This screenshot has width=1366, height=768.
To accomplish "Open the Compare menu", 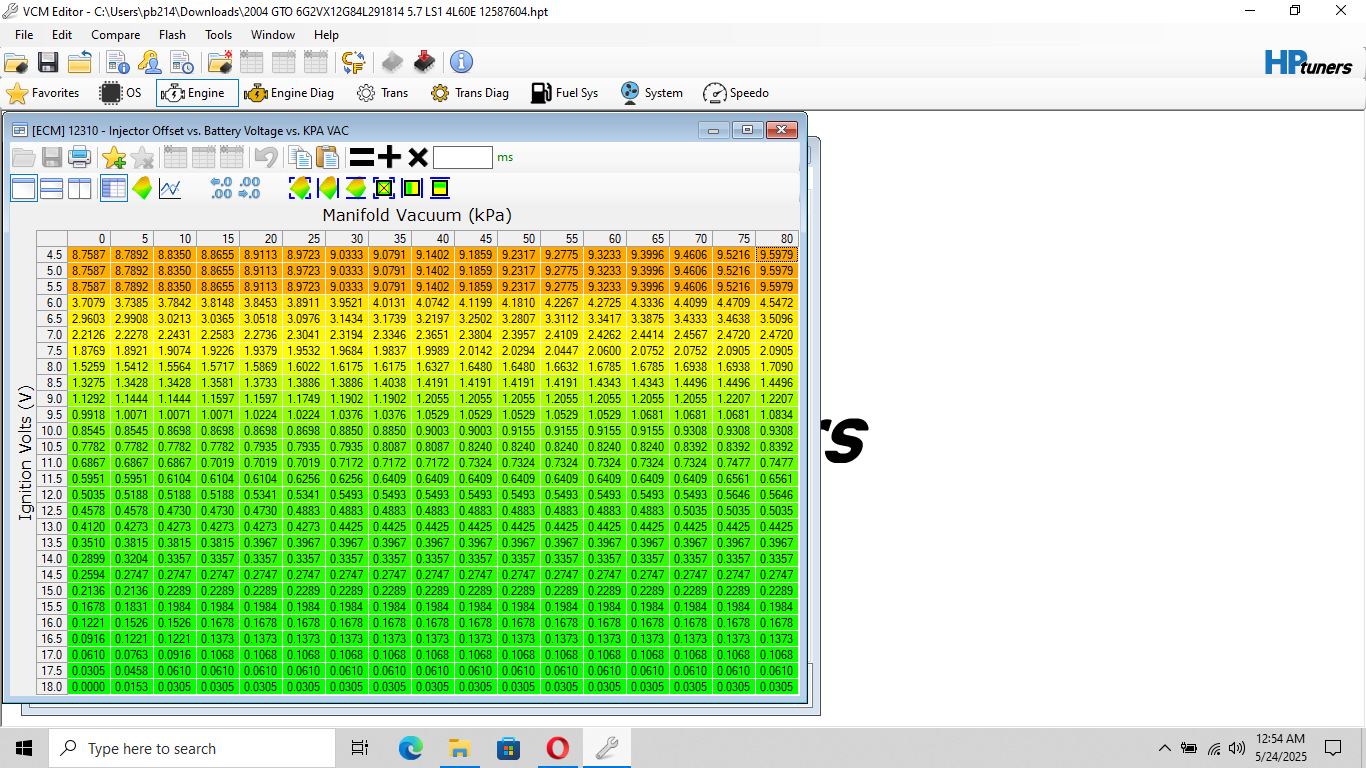I will point(116,35).
